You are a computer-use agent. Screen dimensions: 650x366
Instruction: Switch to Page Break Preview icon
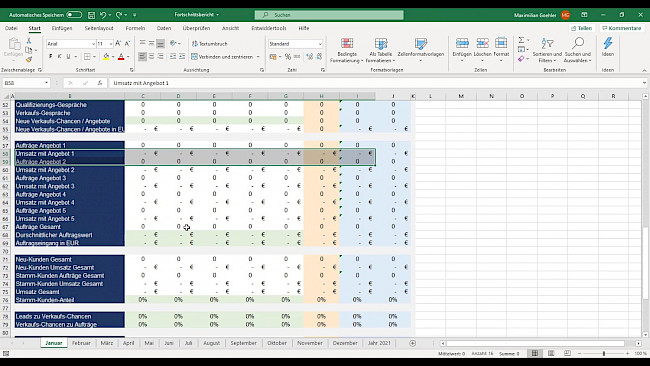click(567, 353)
